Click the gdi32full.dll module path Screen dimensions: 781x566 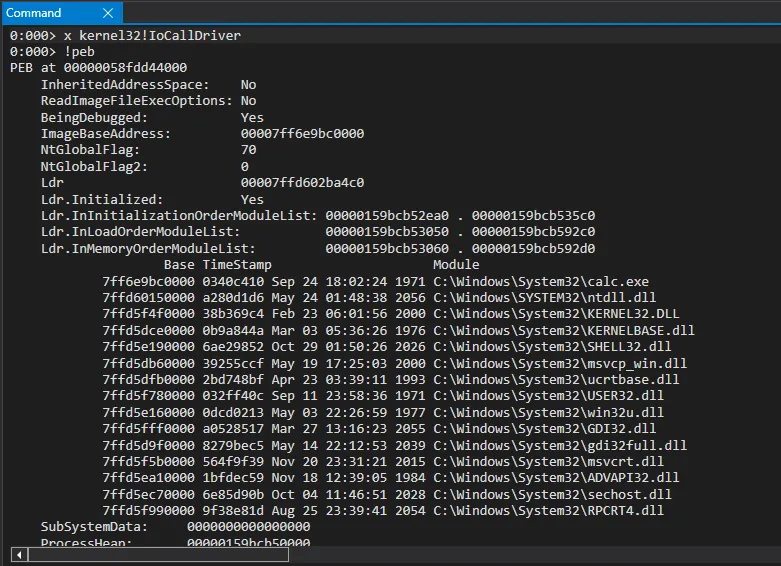pyautogui.click(x=560, y=445)
